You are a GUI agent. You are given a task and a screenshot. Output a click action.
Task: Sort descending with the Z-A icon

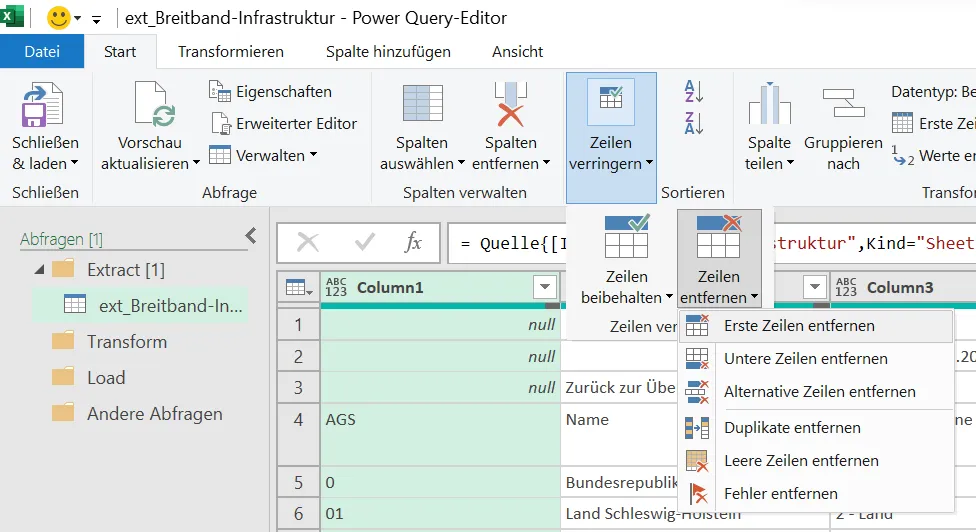694,123
